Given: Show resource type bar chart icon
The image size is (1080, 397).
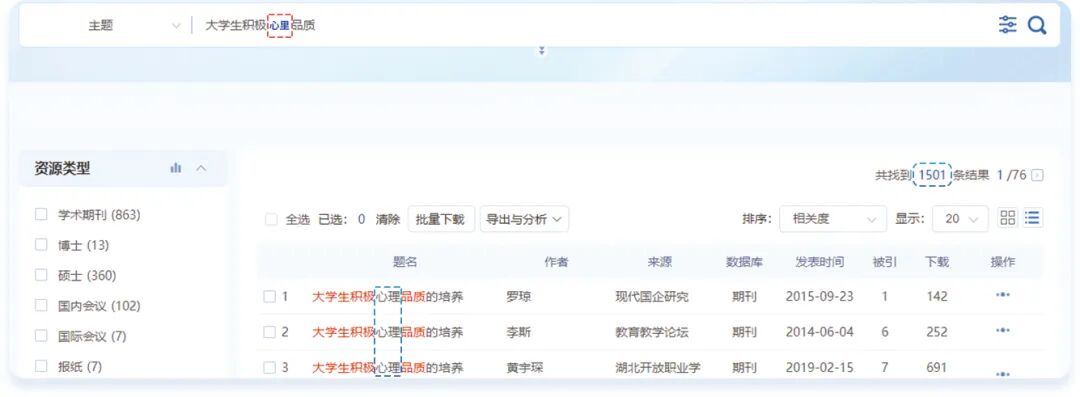Looking at the screenshot, I should coord(176,168).
